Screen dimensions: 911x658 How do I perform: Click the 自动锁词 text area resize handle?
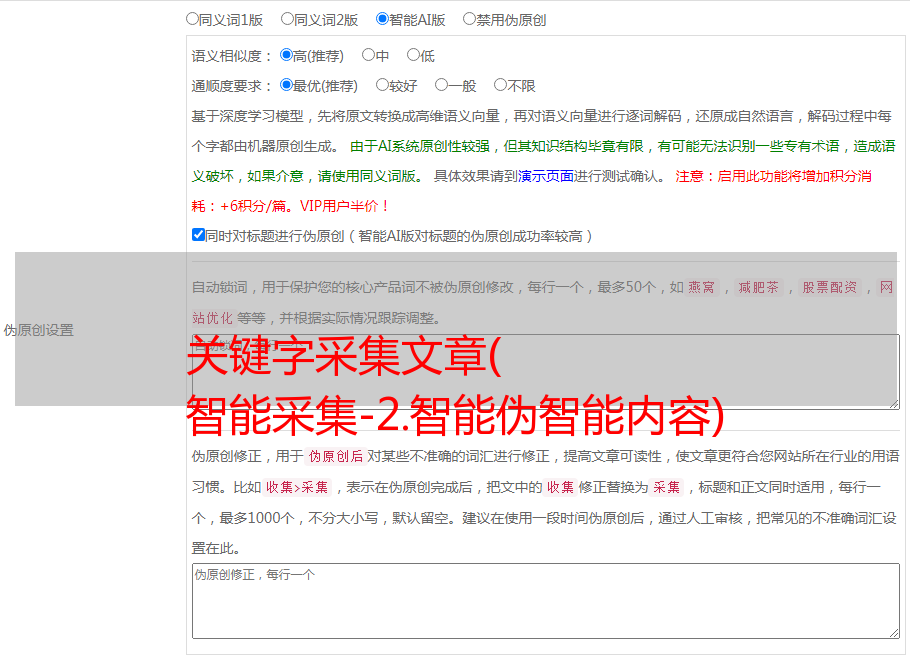(893, 402)
